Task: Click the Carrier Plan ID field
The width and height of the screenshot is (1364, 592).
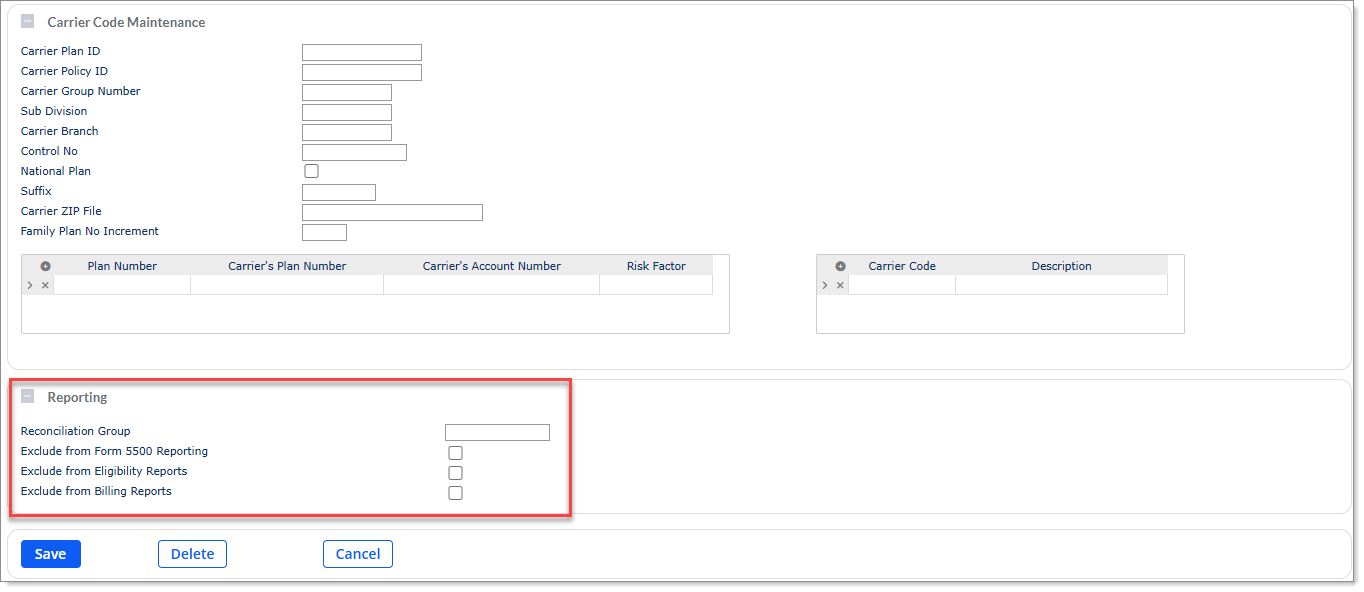Action: pos(361,52)
